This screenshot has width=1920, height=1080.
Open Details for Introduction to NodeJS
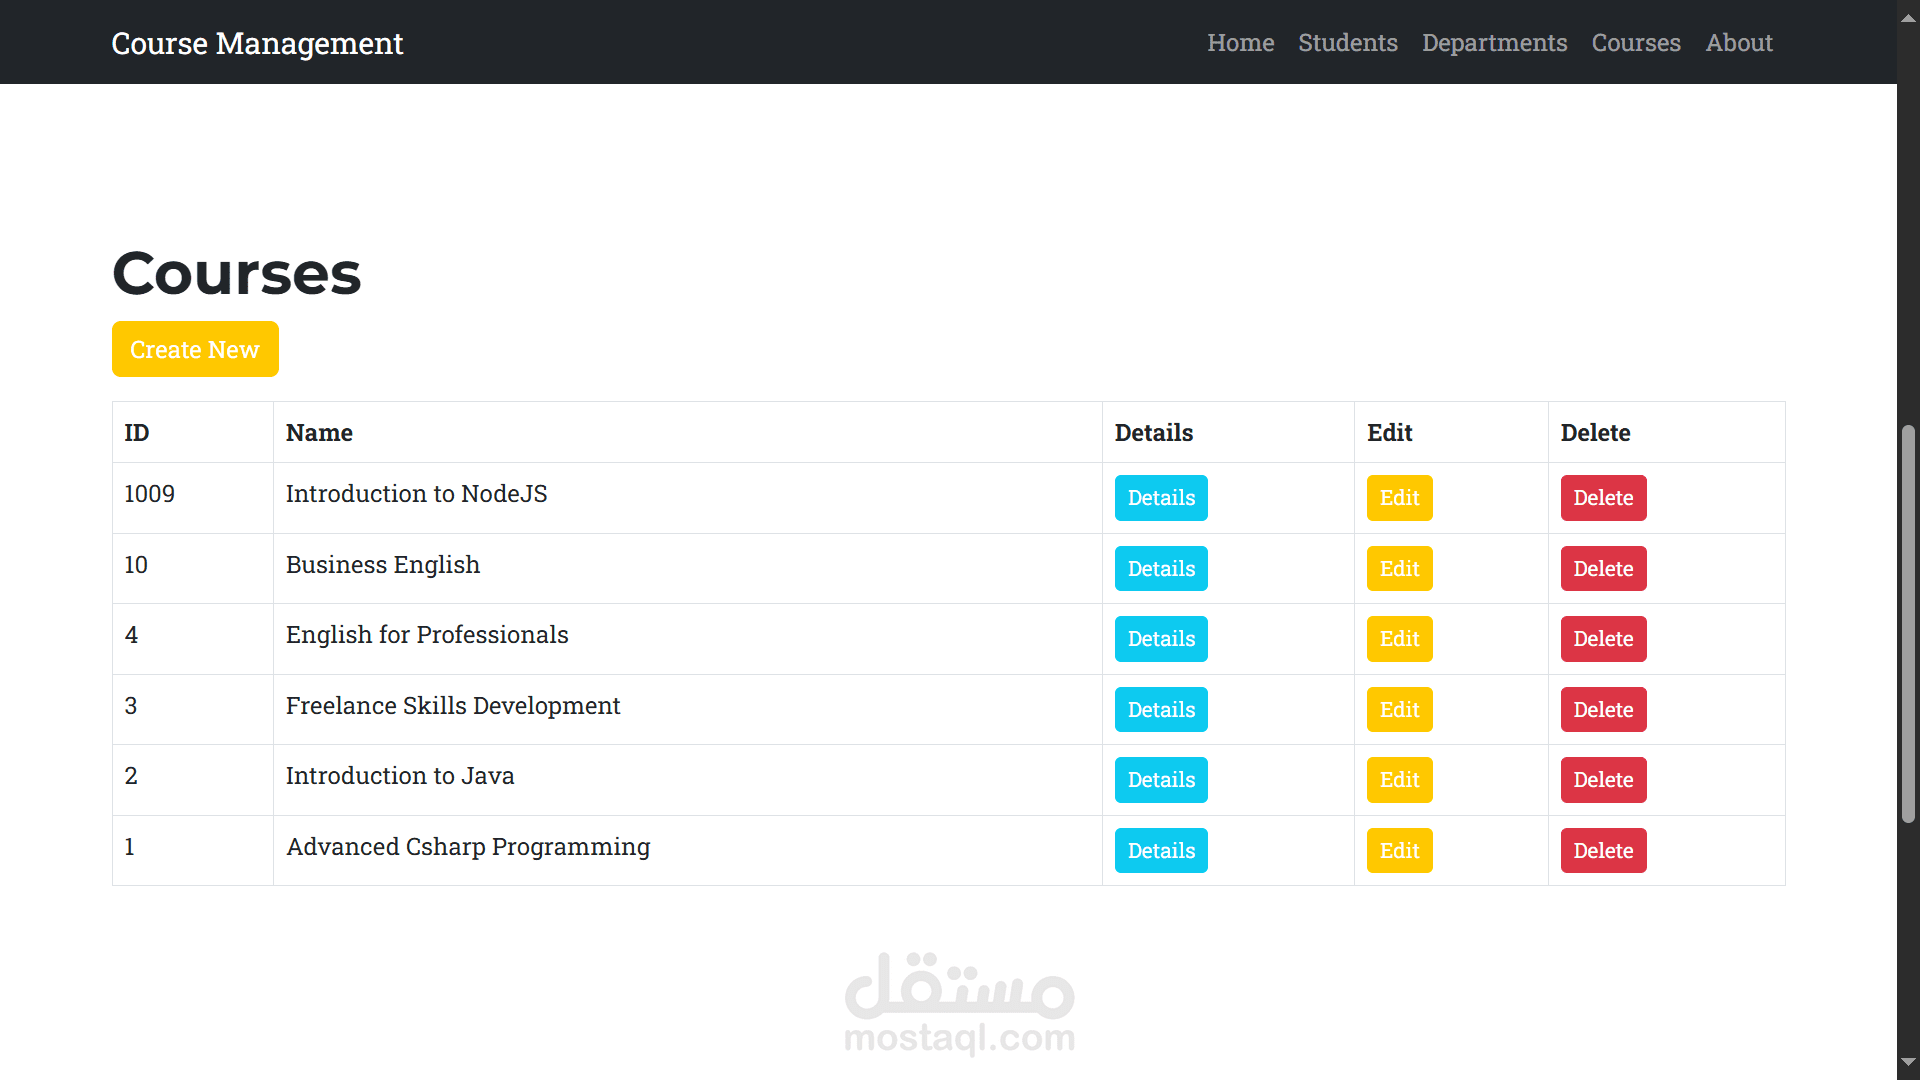[x=1161, y=498]
